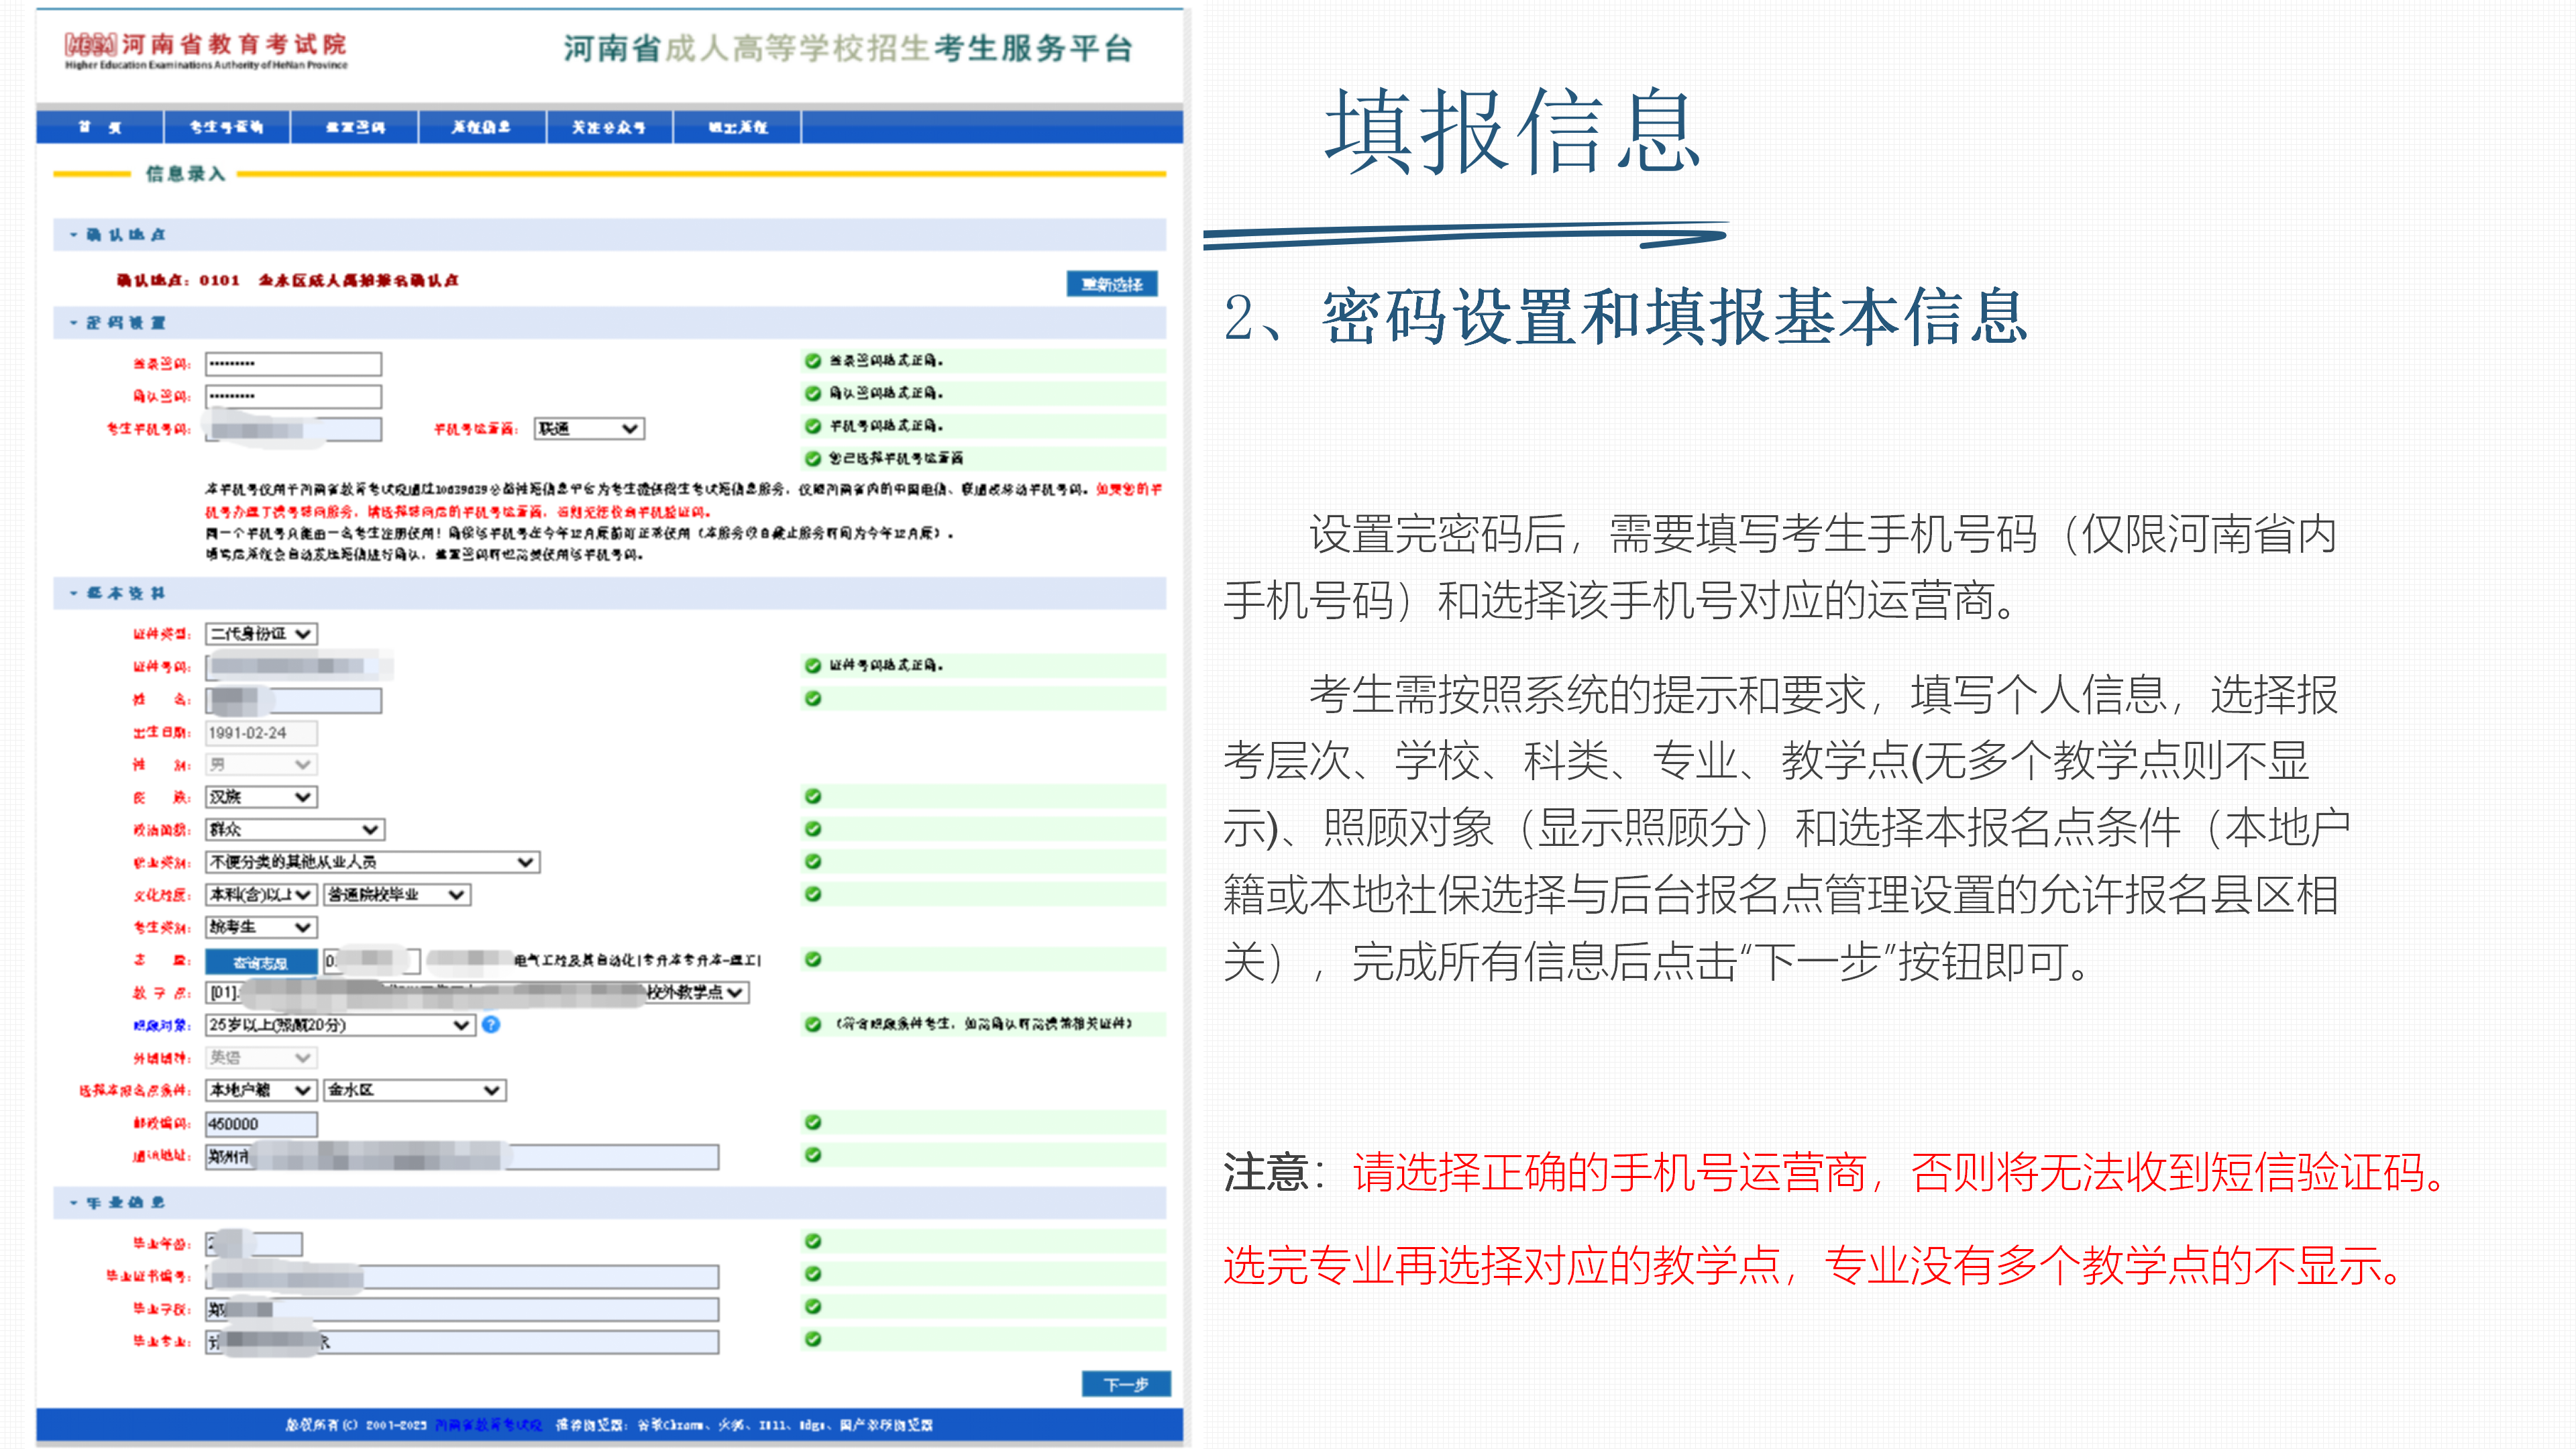The width and height of the screenshot is (2576, 1449).
Task: Collapse the 密码设置 section header
Action: point(117,323)
